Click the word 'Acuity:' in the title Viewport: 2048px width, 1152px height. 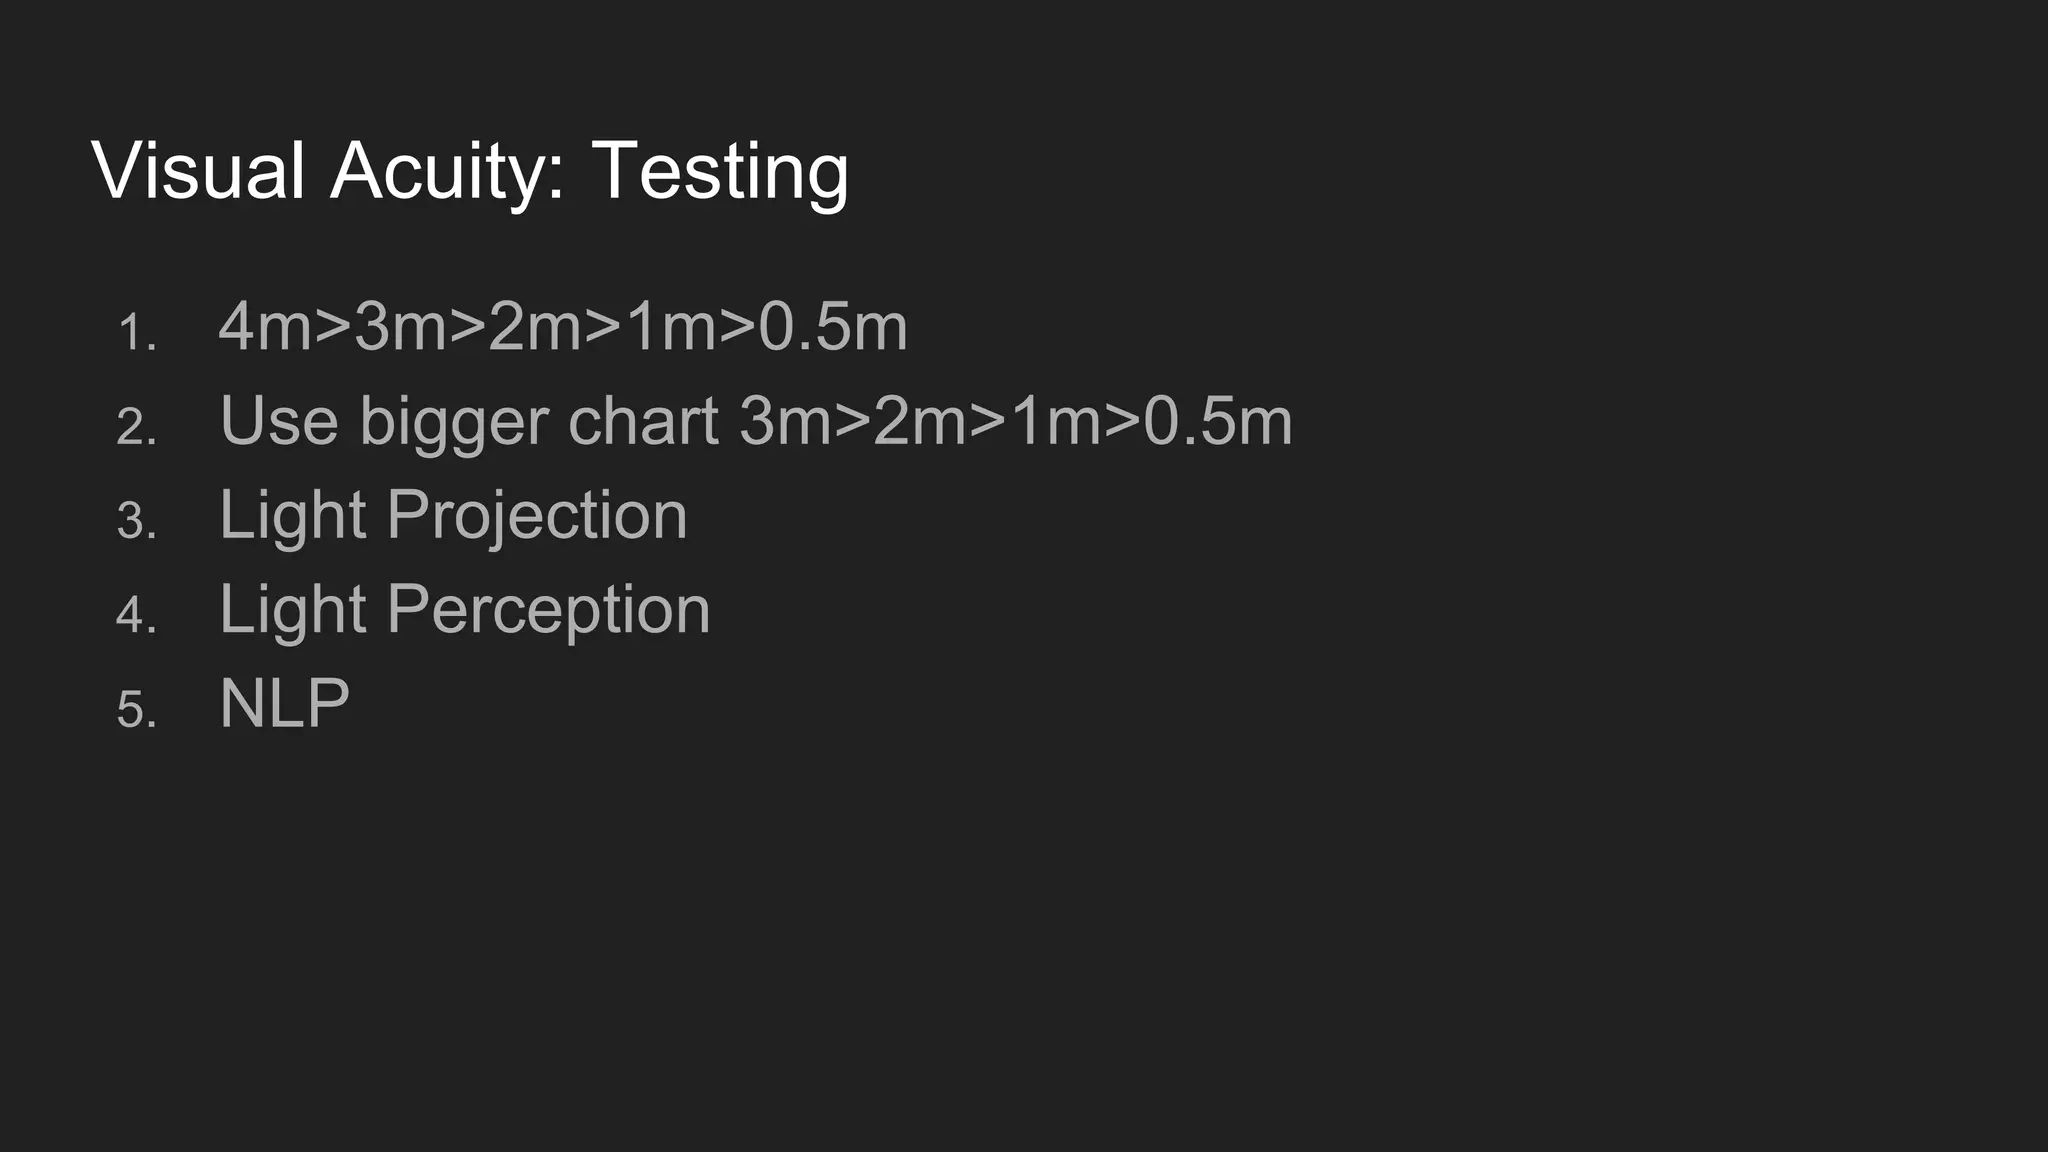click(x=448, y=172)
